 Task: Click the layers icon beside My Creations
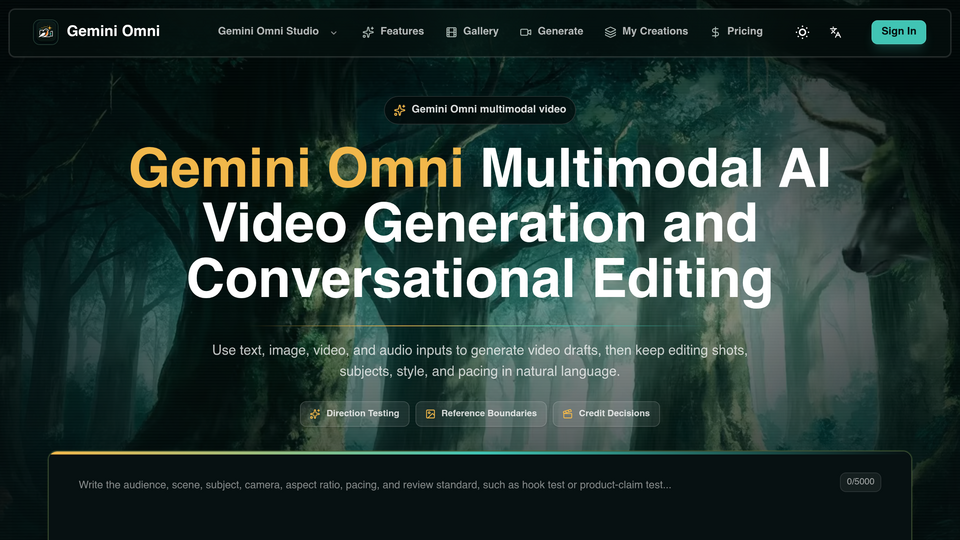click(610, 32)
